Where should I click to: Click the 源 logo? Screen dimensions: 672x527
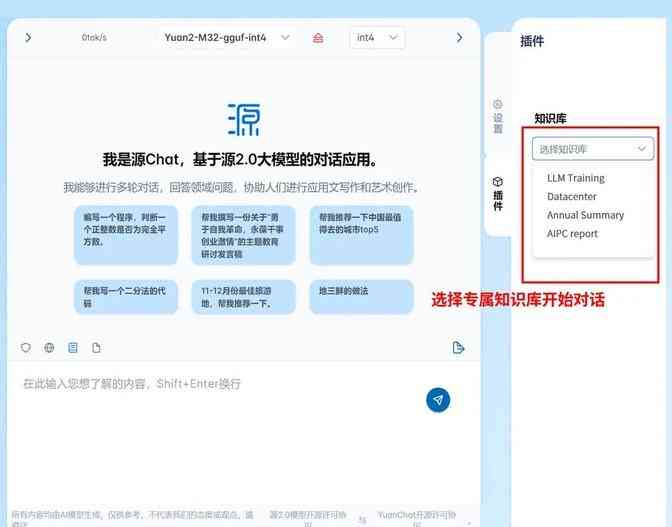point(243,120)
